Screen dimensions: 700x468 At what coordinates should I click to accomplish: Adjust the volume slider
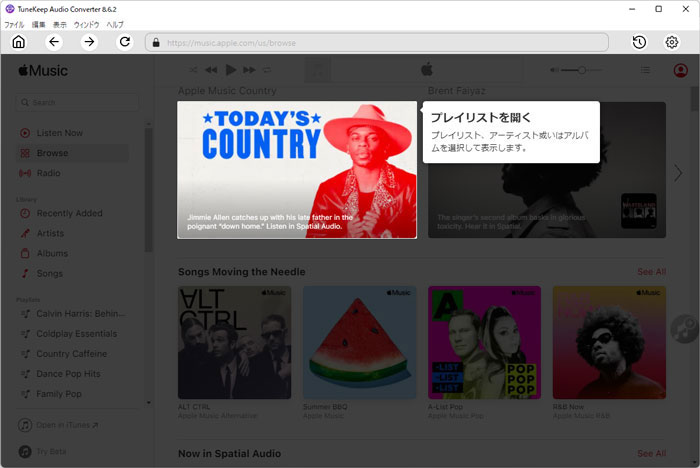[582, 70]
